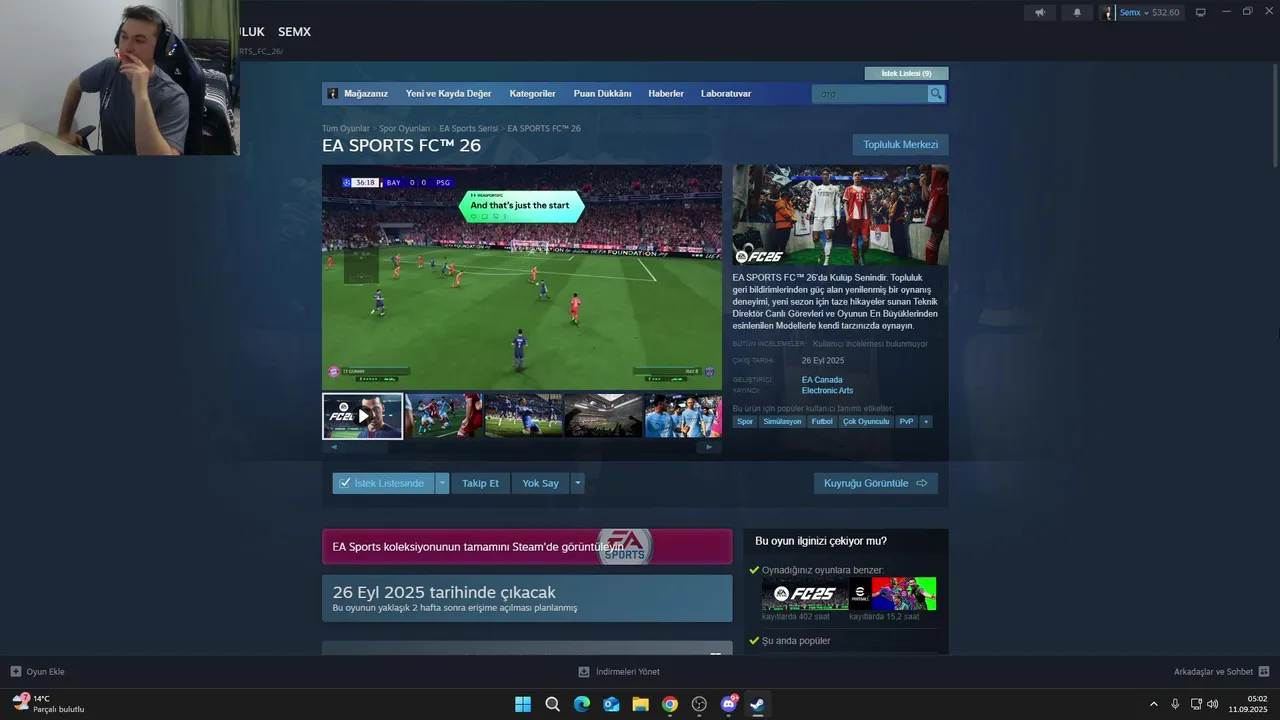The width and height of the screenshot is (1280, 720).
Task: Click the thumbnail strip left arrow
Action: [334, 447]
